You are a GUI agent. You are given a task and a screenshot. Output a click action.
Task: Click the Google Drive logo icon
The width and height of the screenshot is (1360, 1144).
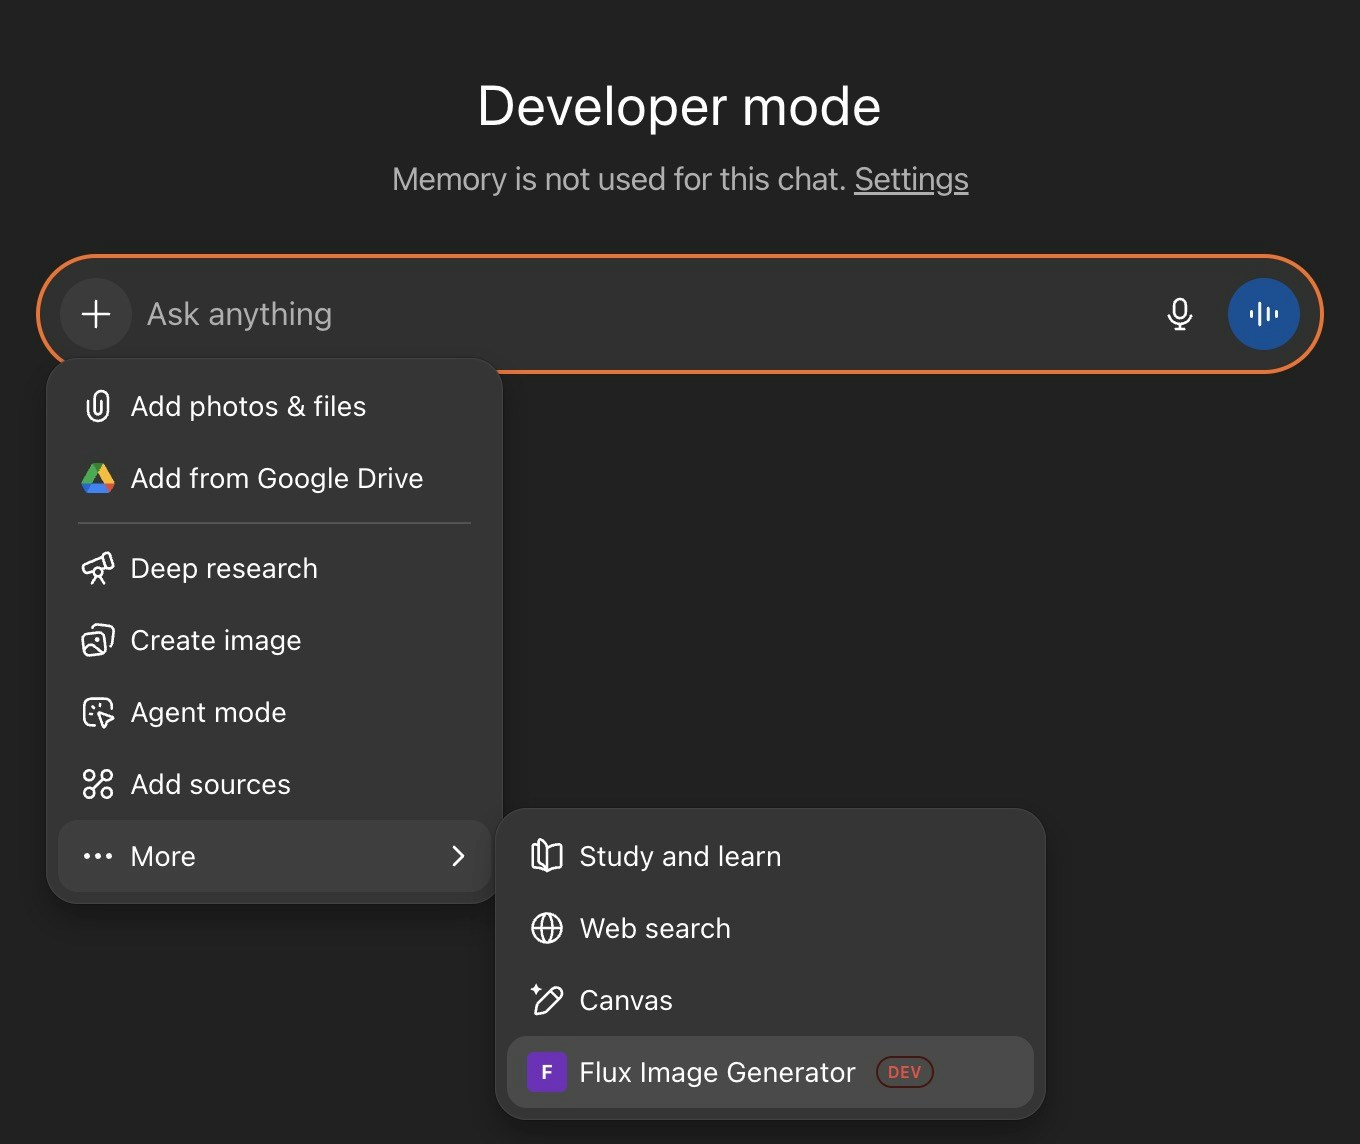(x=98, y=478)
